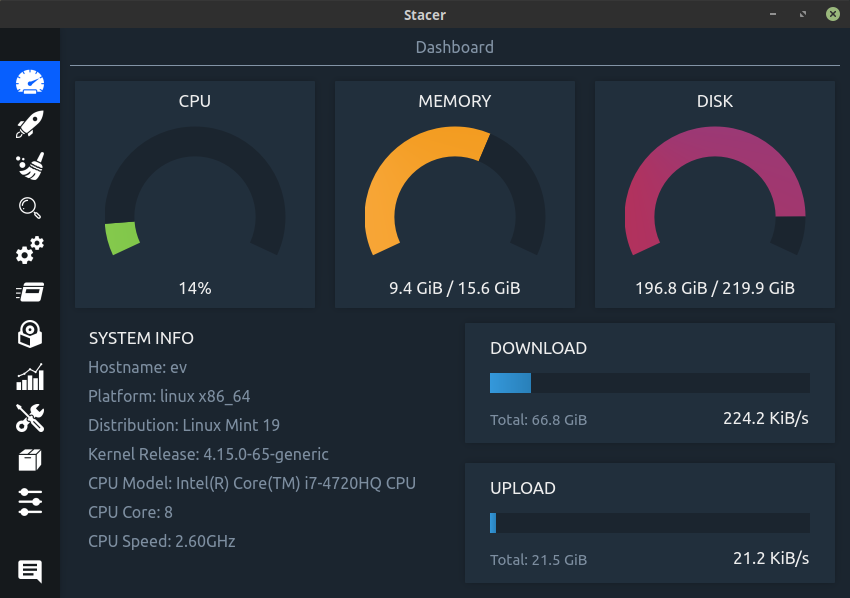The width and height of the screenshot is (850, 598).
Task: Open the Services gears icon
Action: point(30,250)
